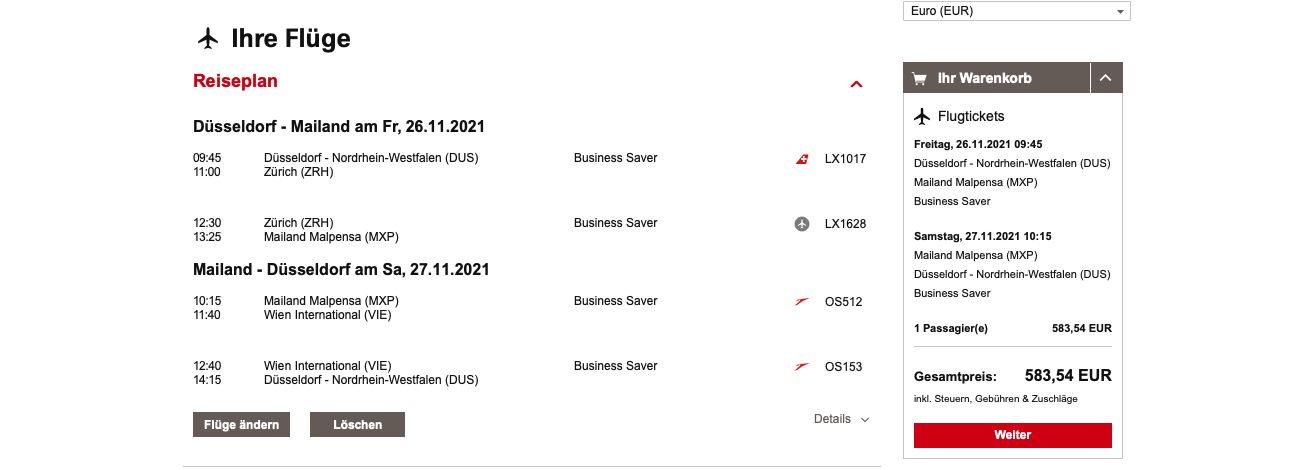The height and width of the screenshot is (470, 1311).
Task: Expand flight Details
Action: (841, 419)
